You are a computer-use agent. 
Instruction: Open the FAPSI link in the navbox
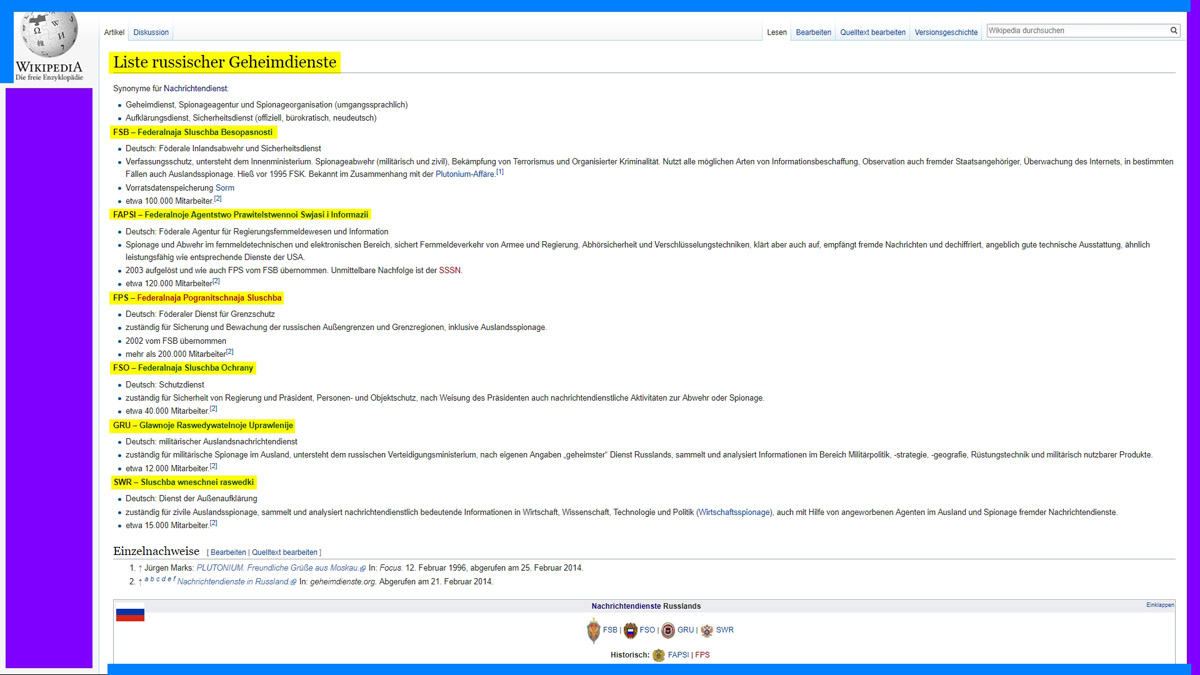click(678, 656)
